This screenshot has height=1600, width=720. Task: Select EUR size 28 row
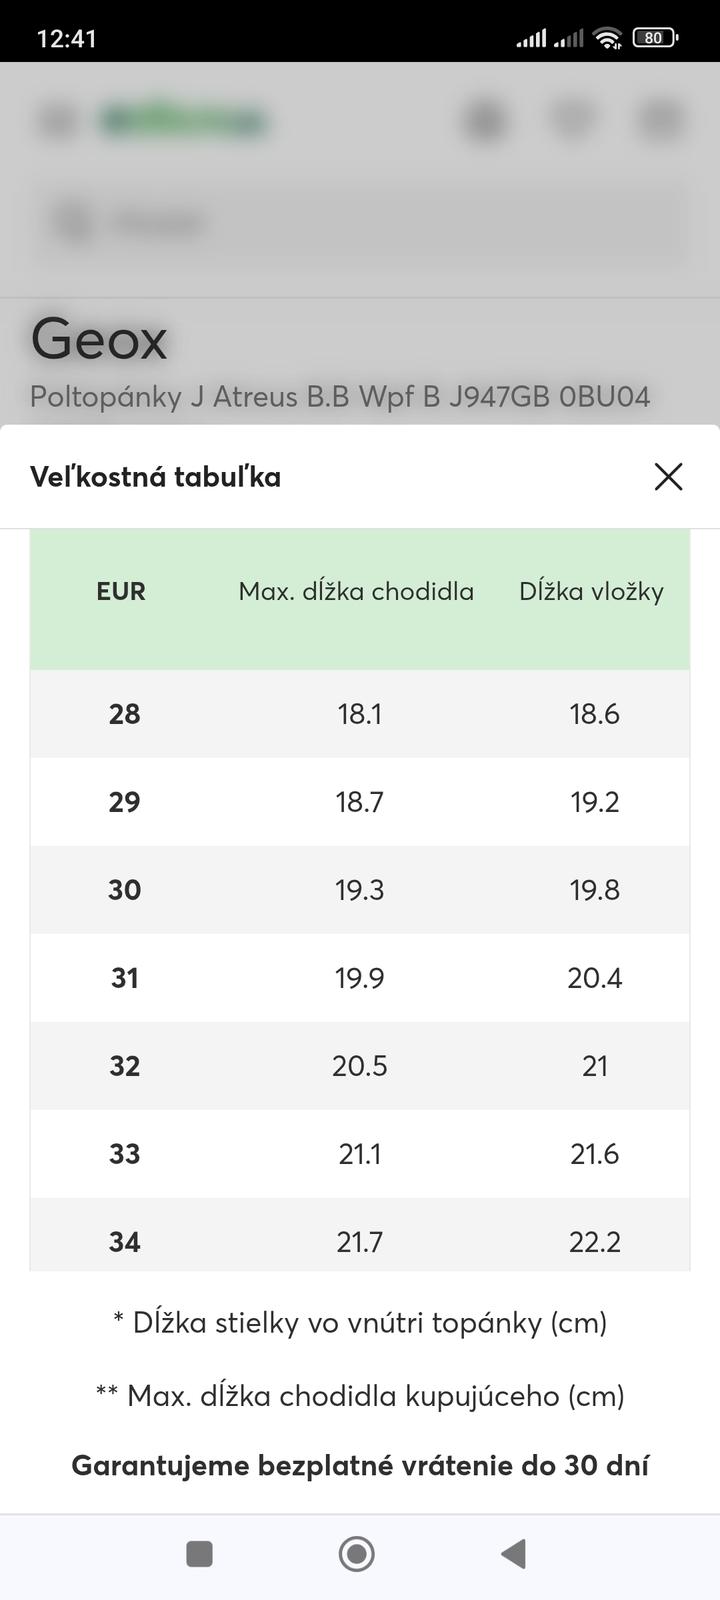125,714
